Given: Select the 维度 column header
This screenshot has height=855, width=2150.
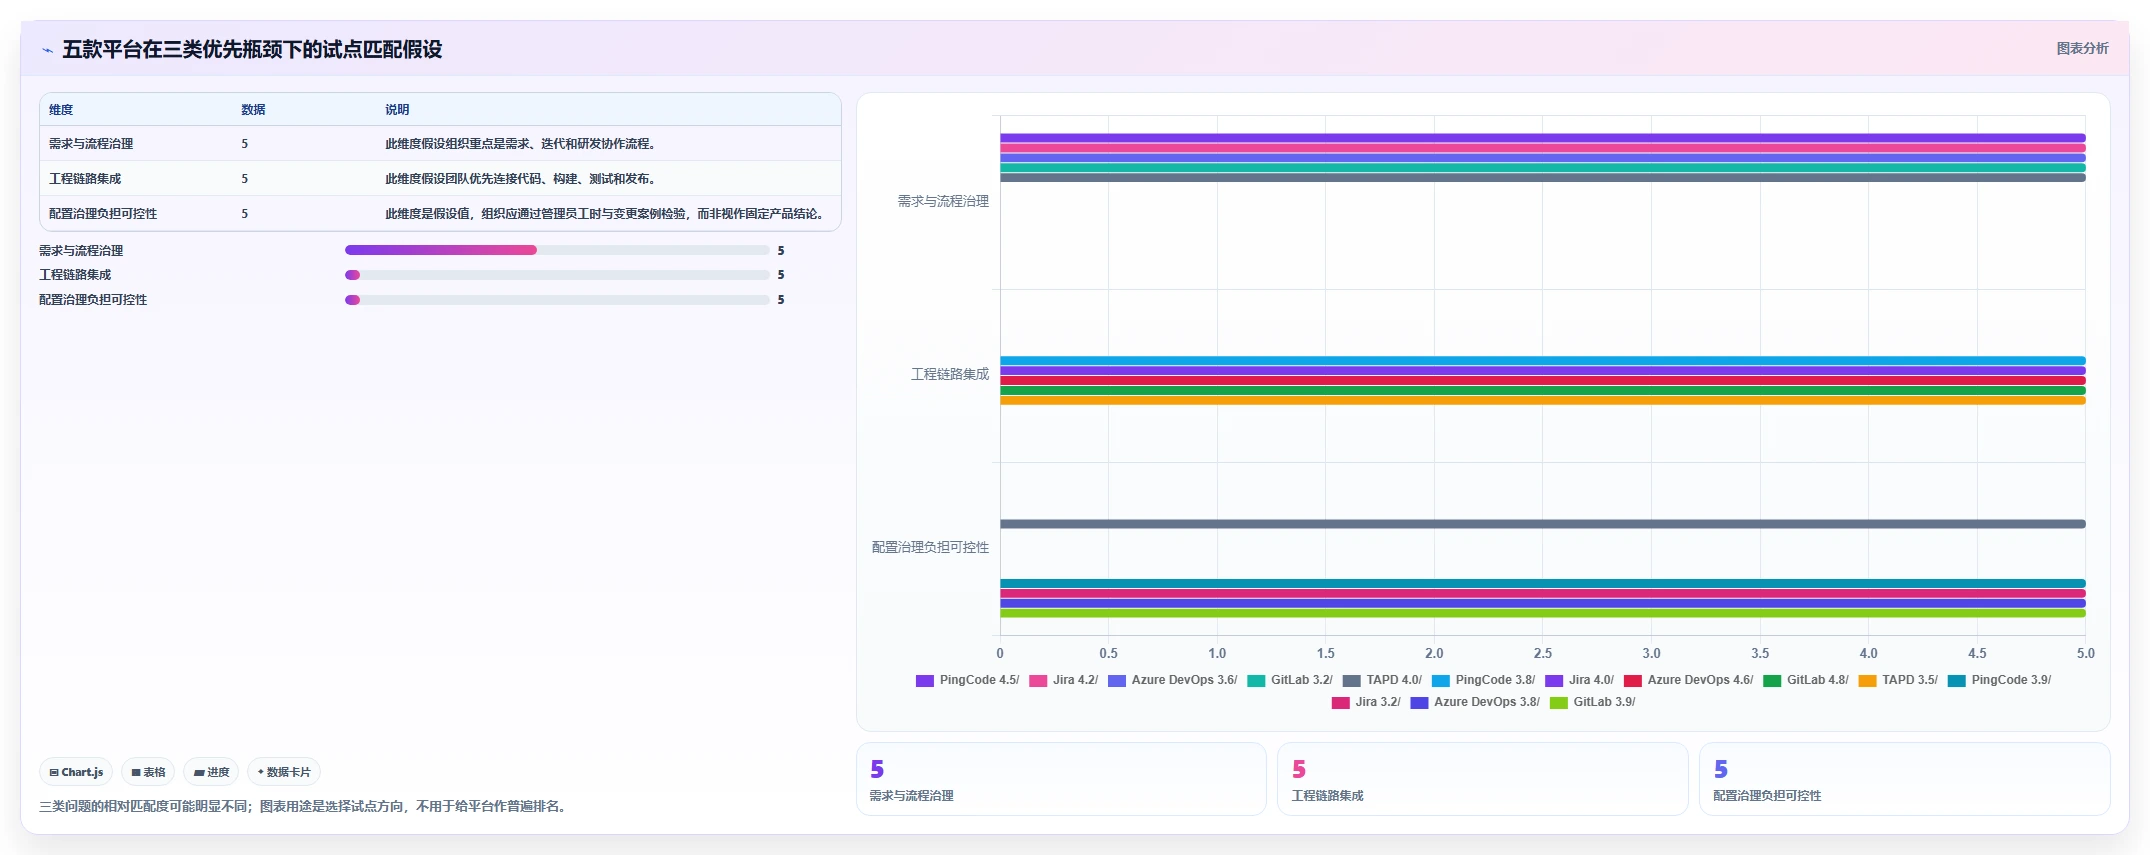Looking at the screenshot, I should pyautogui.click(x=61, y=110).
